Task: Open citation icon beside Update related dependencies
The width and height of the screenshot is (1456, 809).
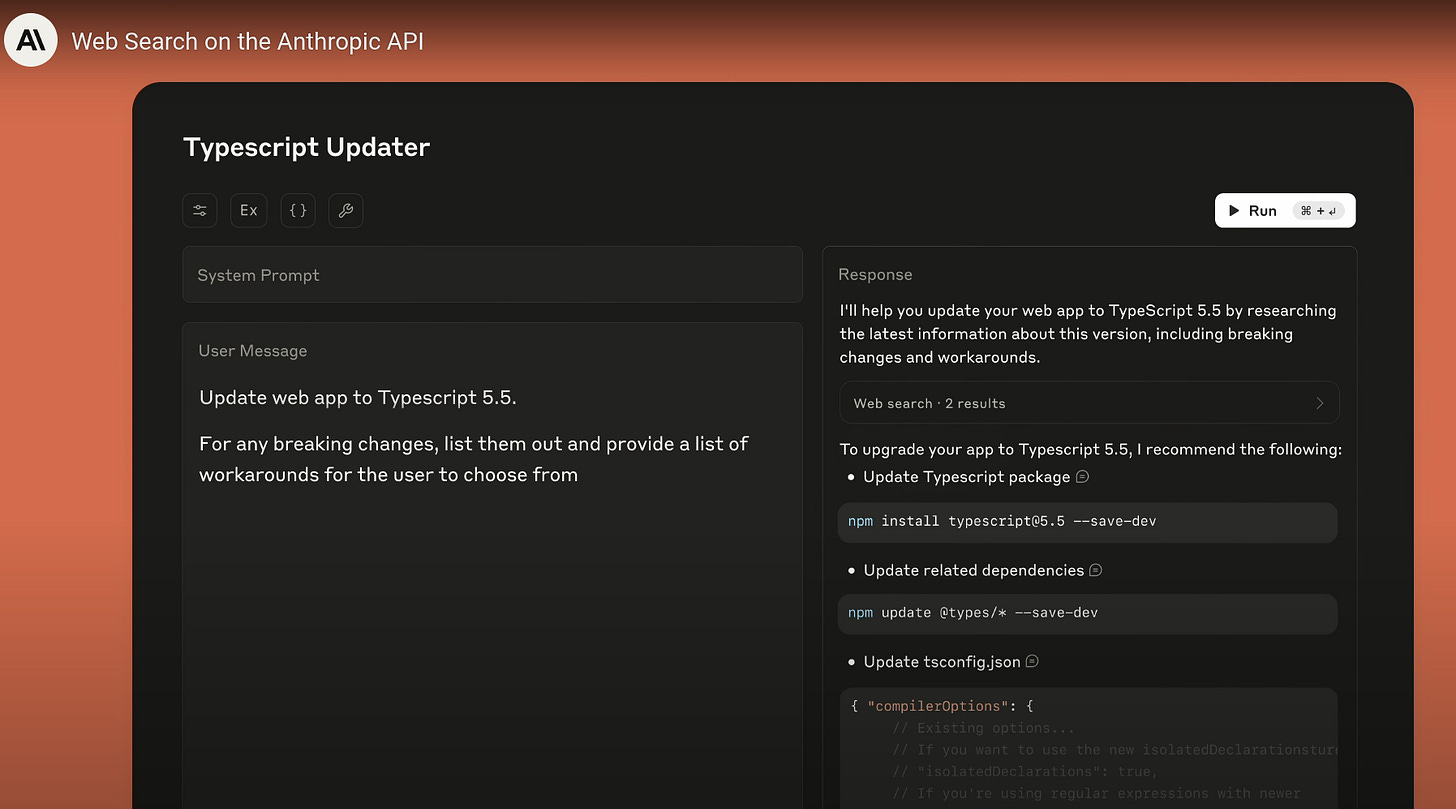Action: coord(1095,570)
